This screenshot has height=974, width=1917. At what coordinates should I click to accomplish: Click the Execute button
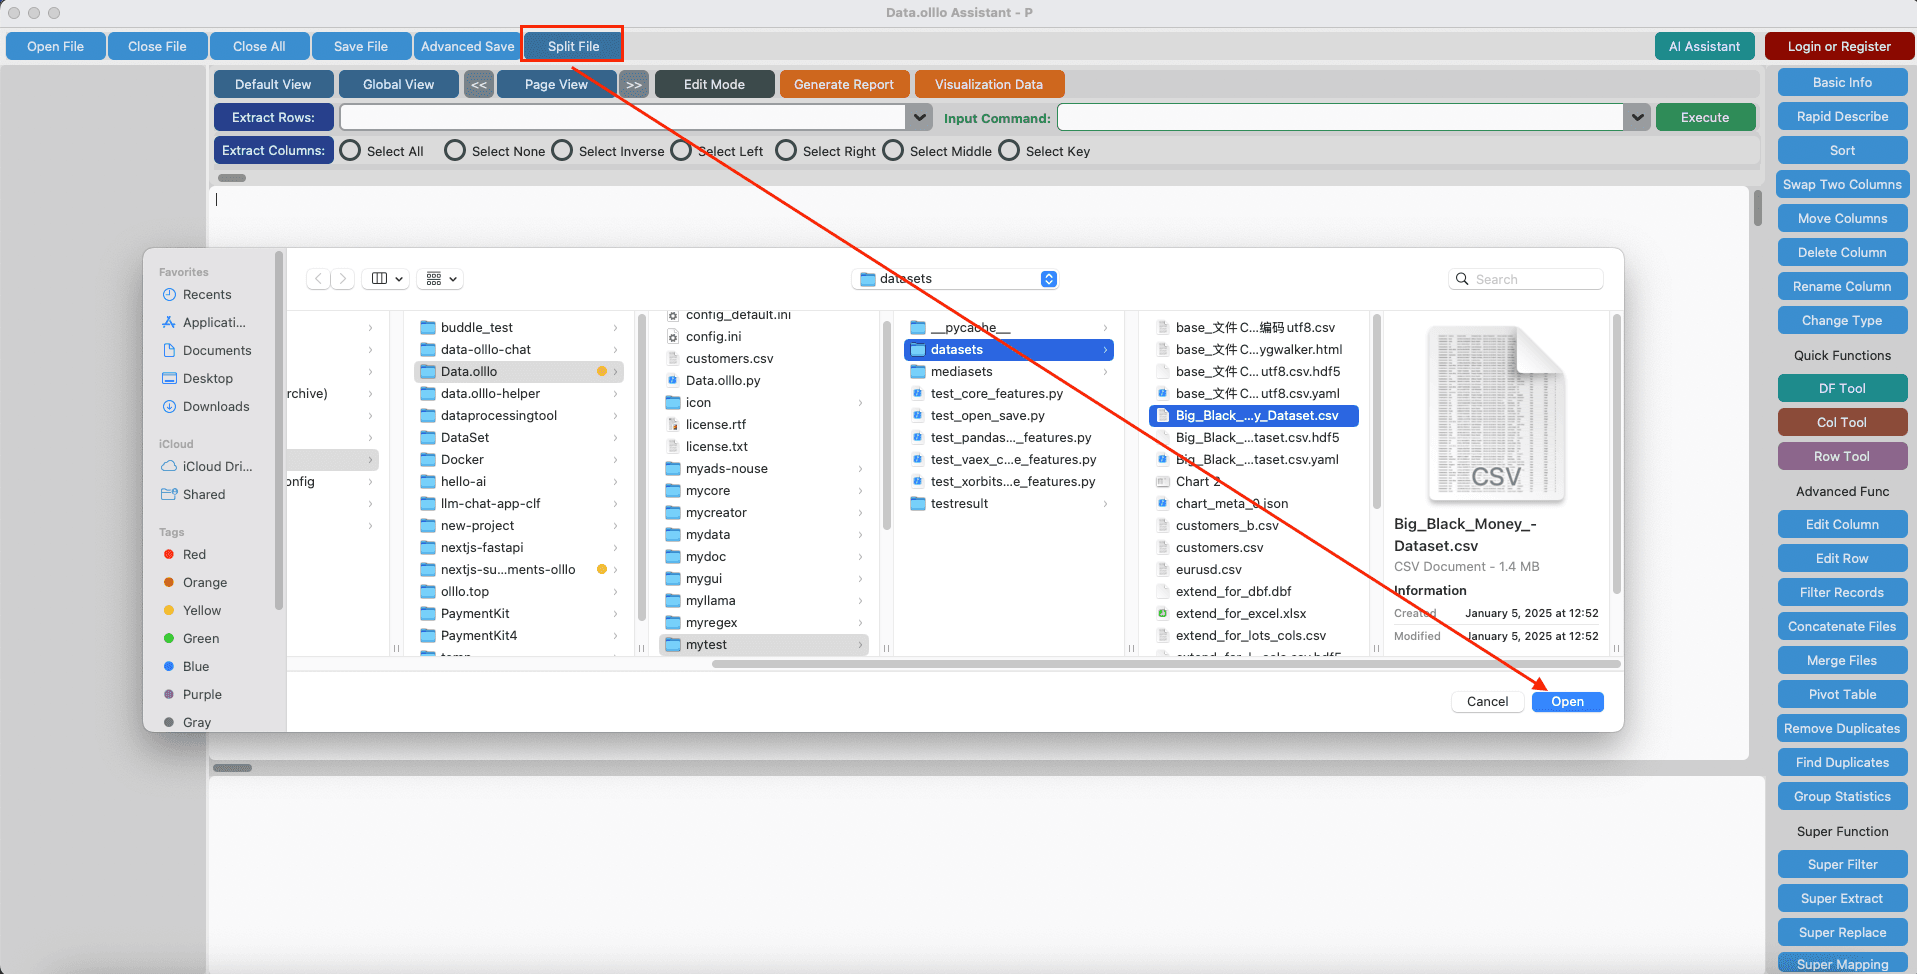pos(1704,117)
